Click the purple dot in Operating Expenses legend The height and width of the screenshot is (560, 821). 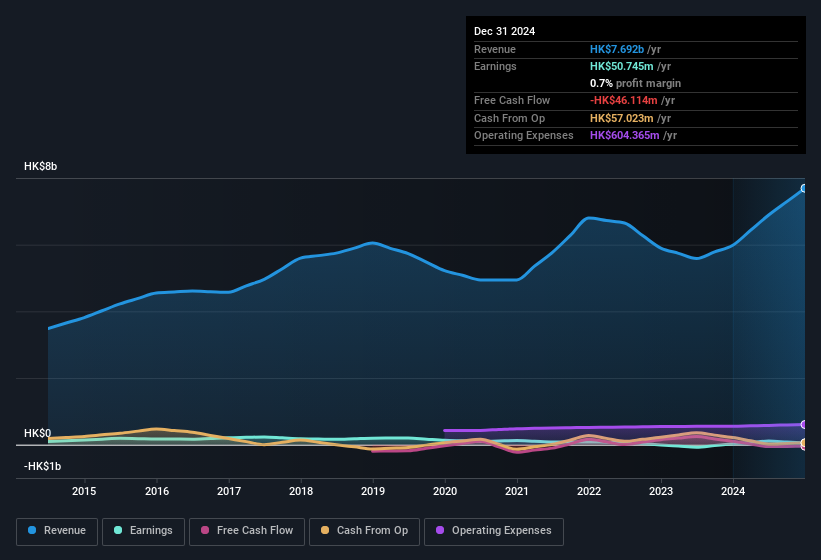(440, 530)
